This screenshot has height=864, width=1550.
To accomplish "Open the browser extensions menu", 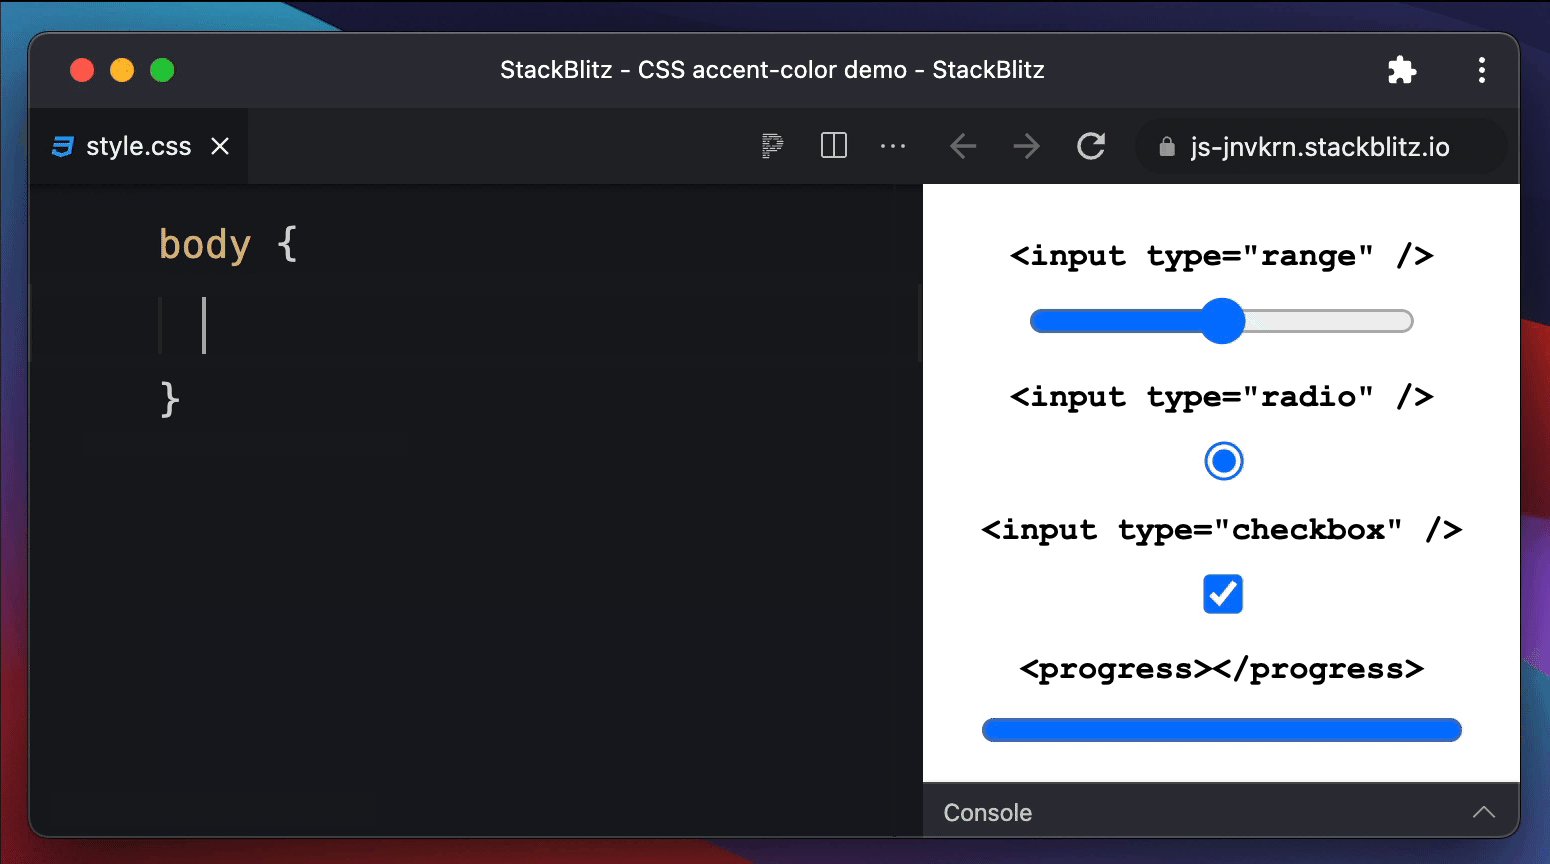I will pos(1402,70).
